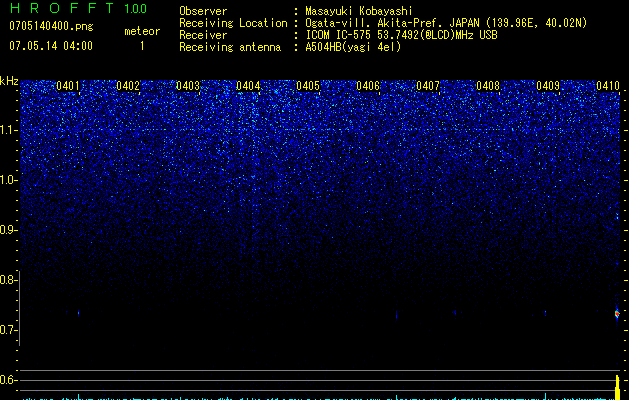
Task: Click the date stamp 07.05.14 04:00
Action: pyautogui.click(x=51, y=46)
